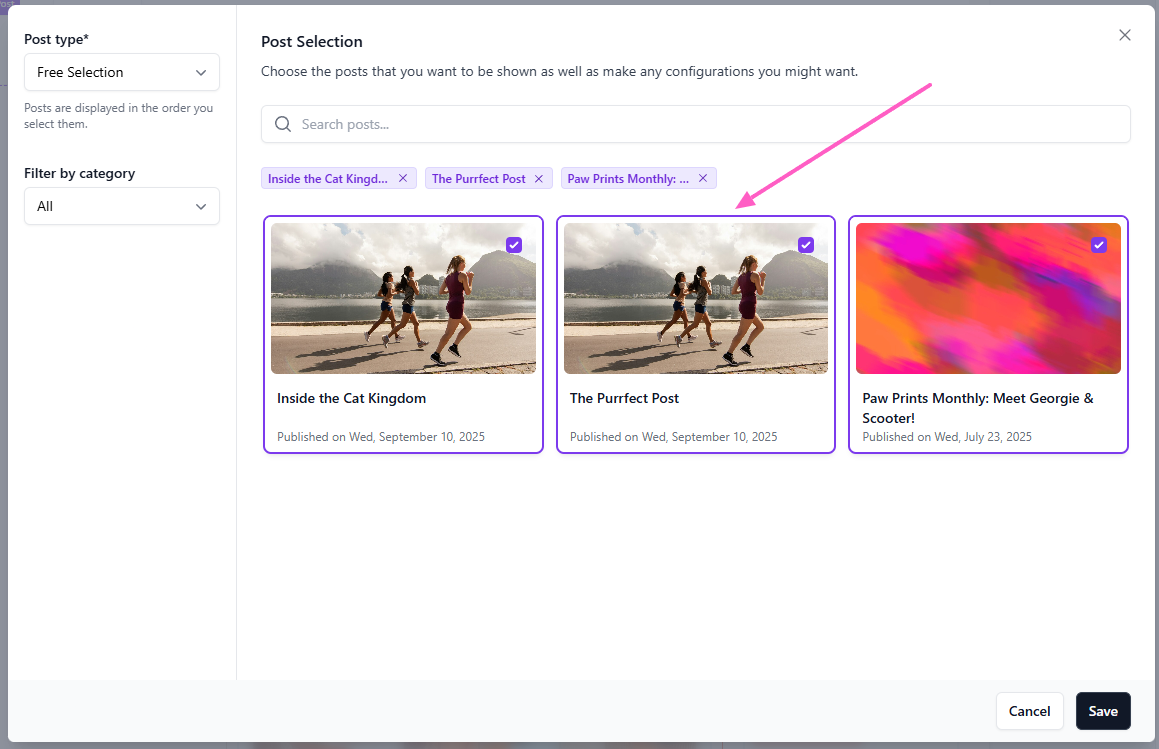
Task: Click The Purrfect Post runners thumbnail
Action: [x=695, y=300]
